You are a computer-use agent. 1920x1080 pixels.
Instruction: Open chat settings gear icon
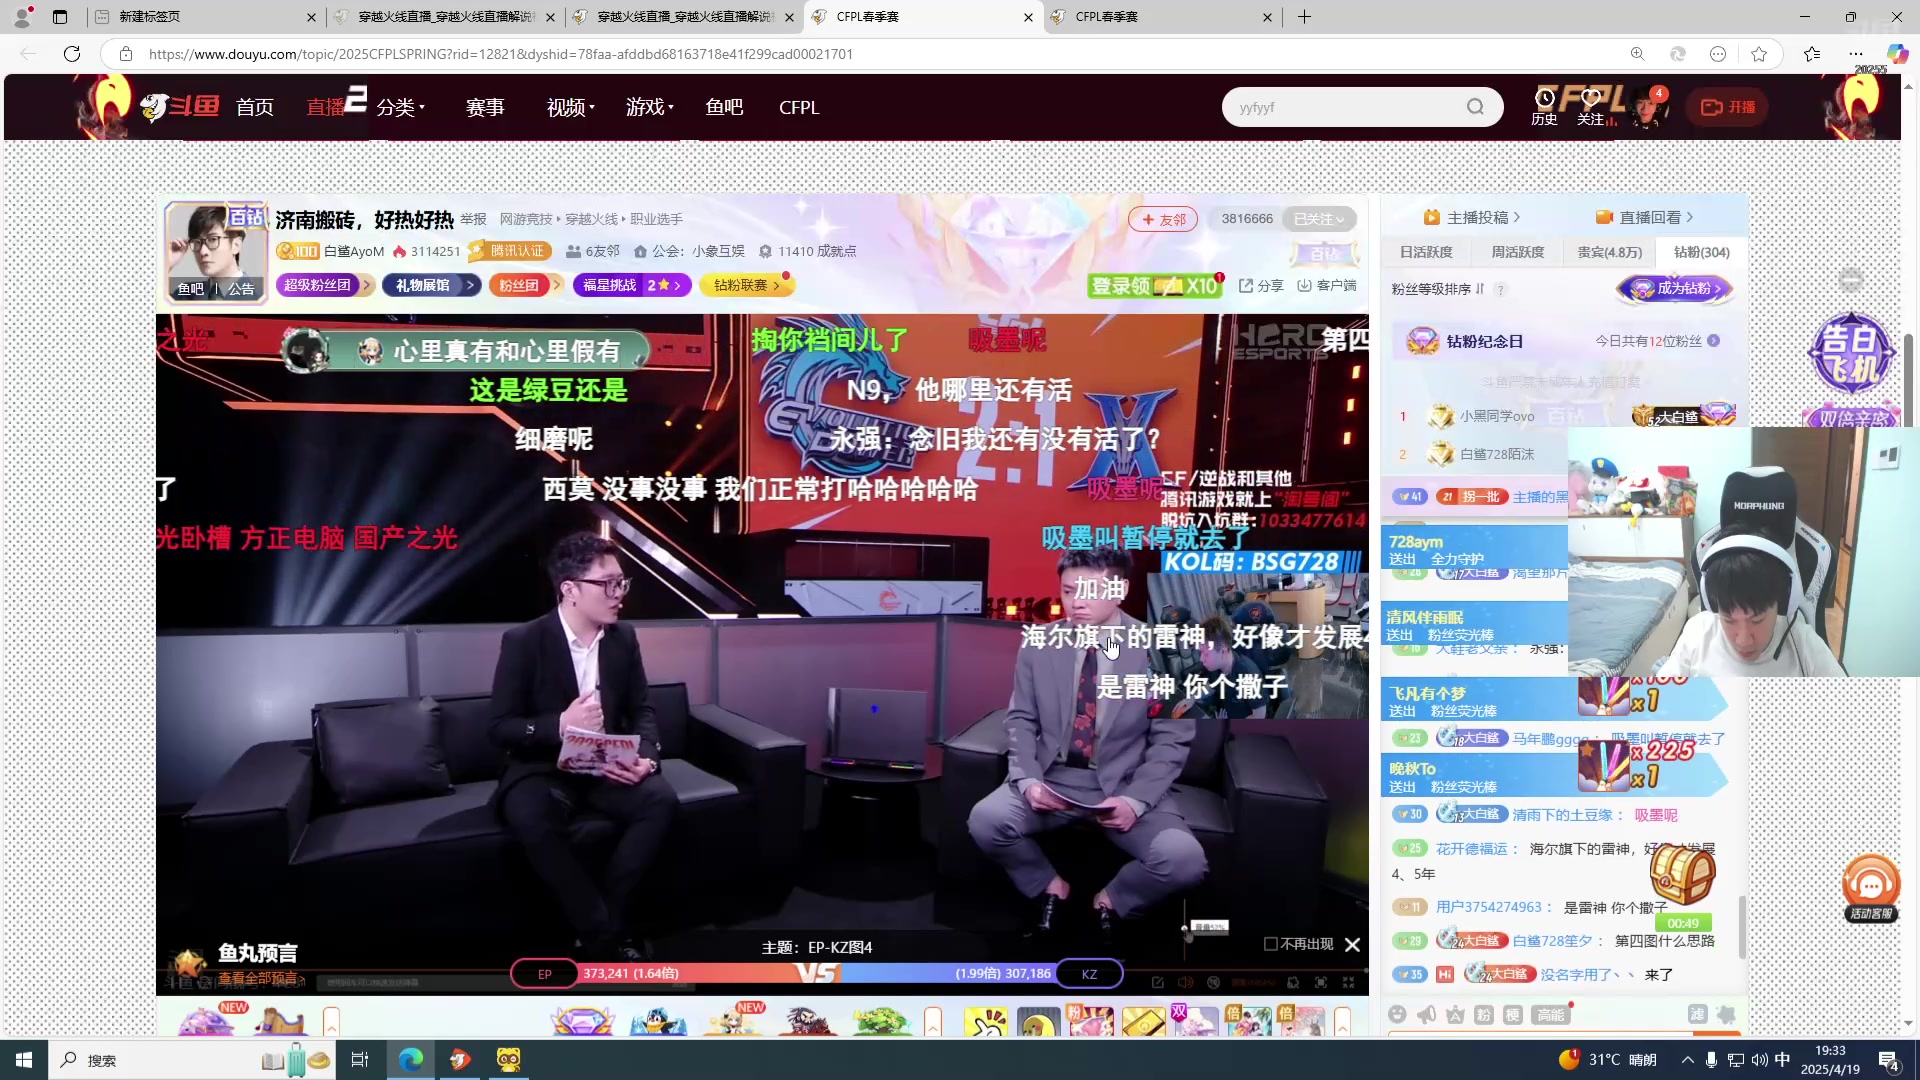click(x=1726, y=1014)
